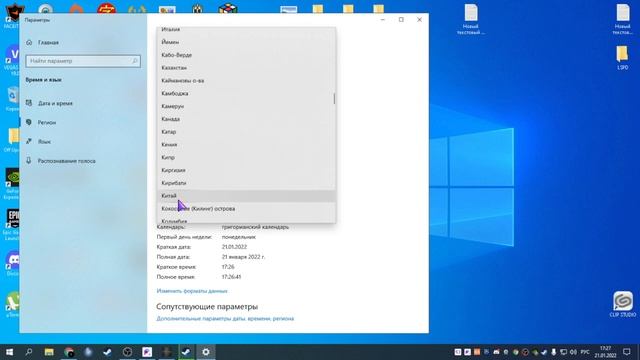The height and width of the screenshot is (360, 640).
Task: Open Дополнительные параметры даты, времени, региона link
Action: point(225,318)
